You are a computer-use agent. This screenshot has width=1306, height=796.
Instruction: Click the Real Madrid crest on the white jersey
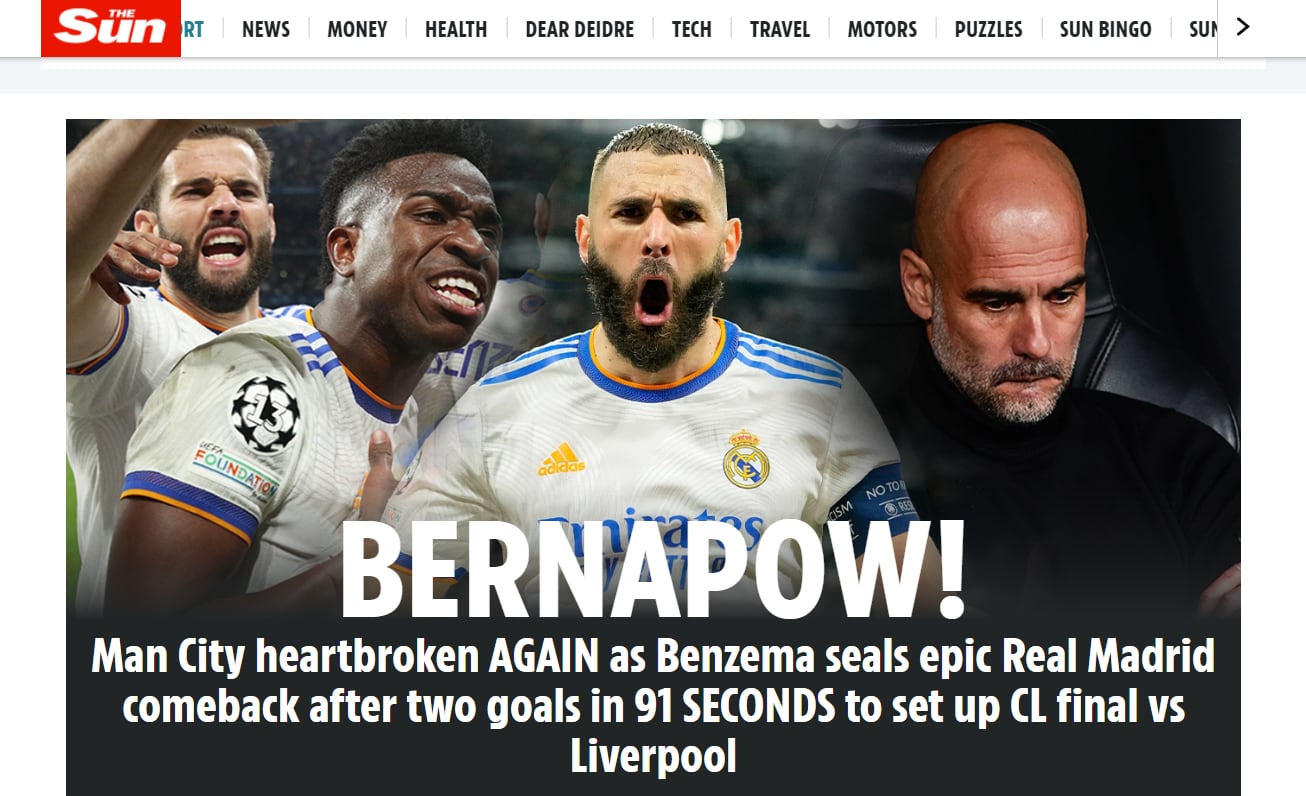(x=746, y=459)
